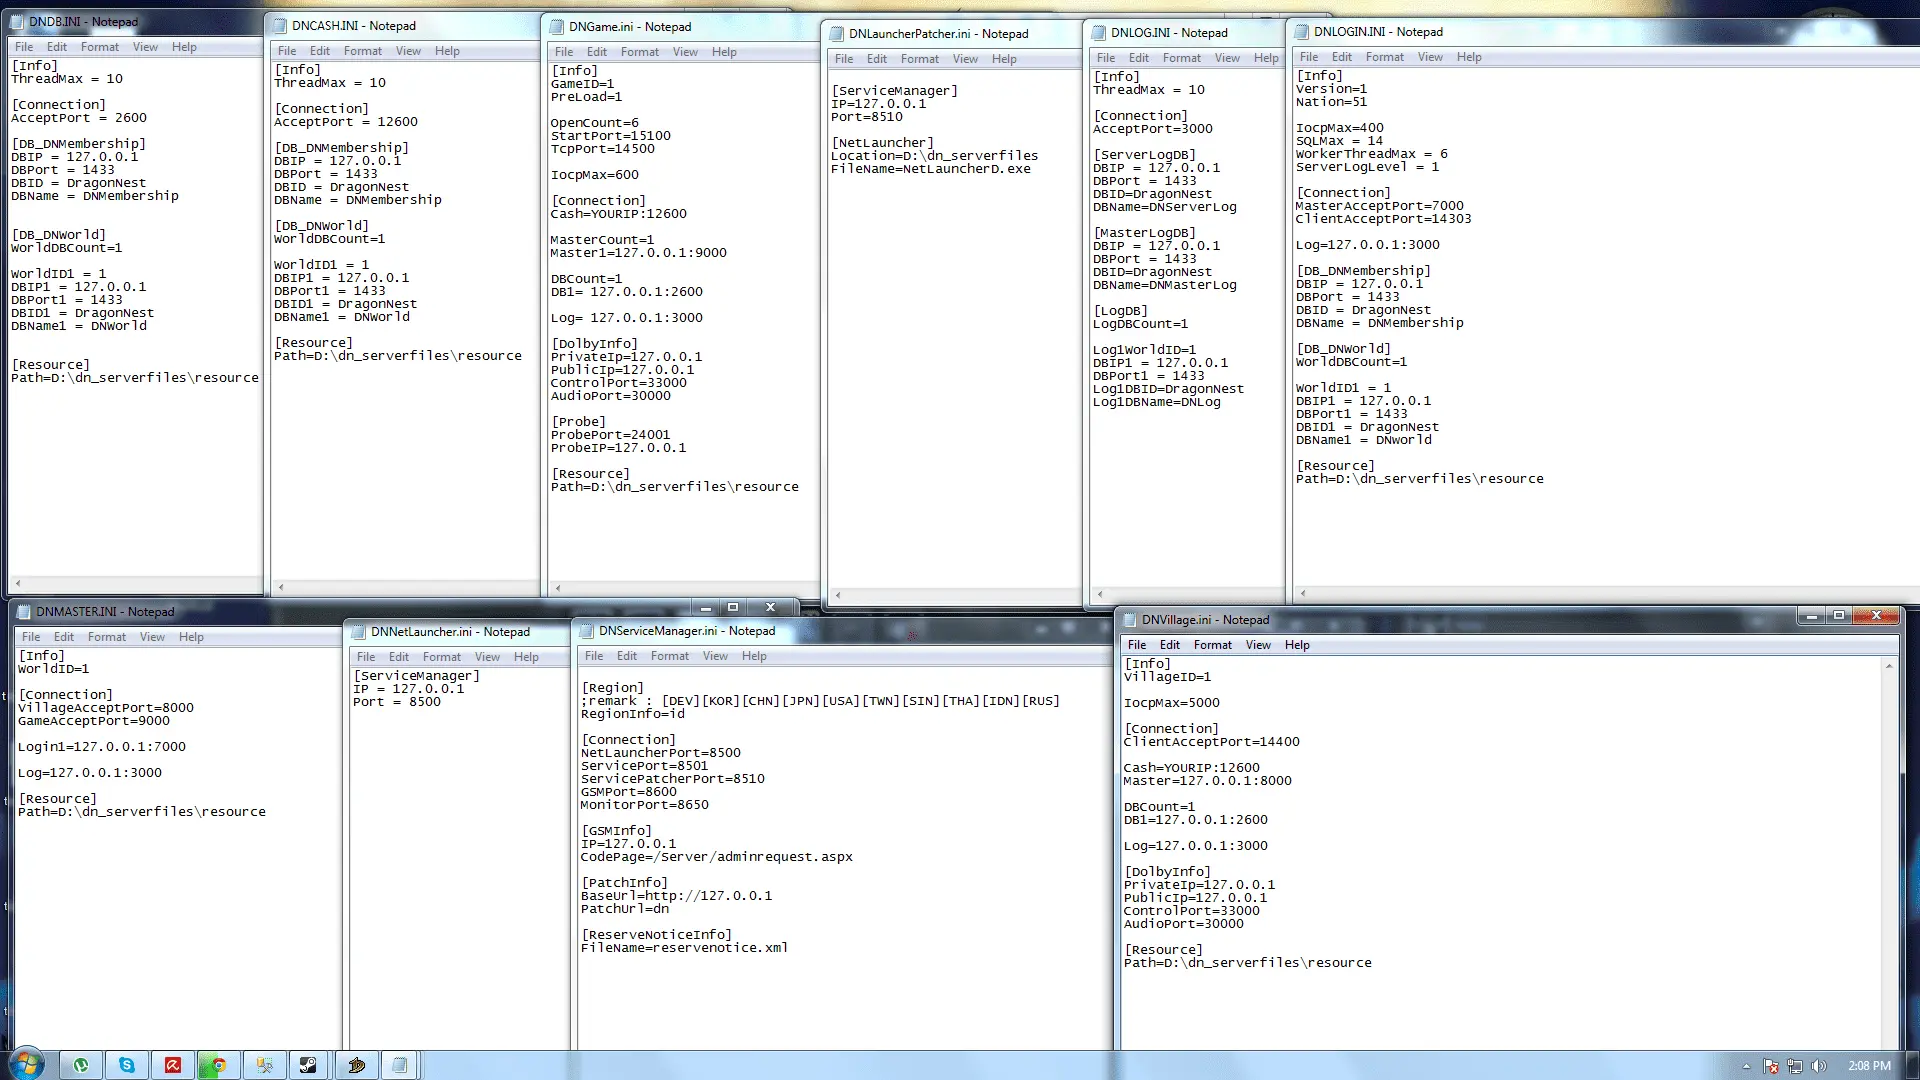This screenshot has width=1920, height=1080.
Task: Open File menu in DNServiceManager.ini Notepad
Action: (594, 656)
